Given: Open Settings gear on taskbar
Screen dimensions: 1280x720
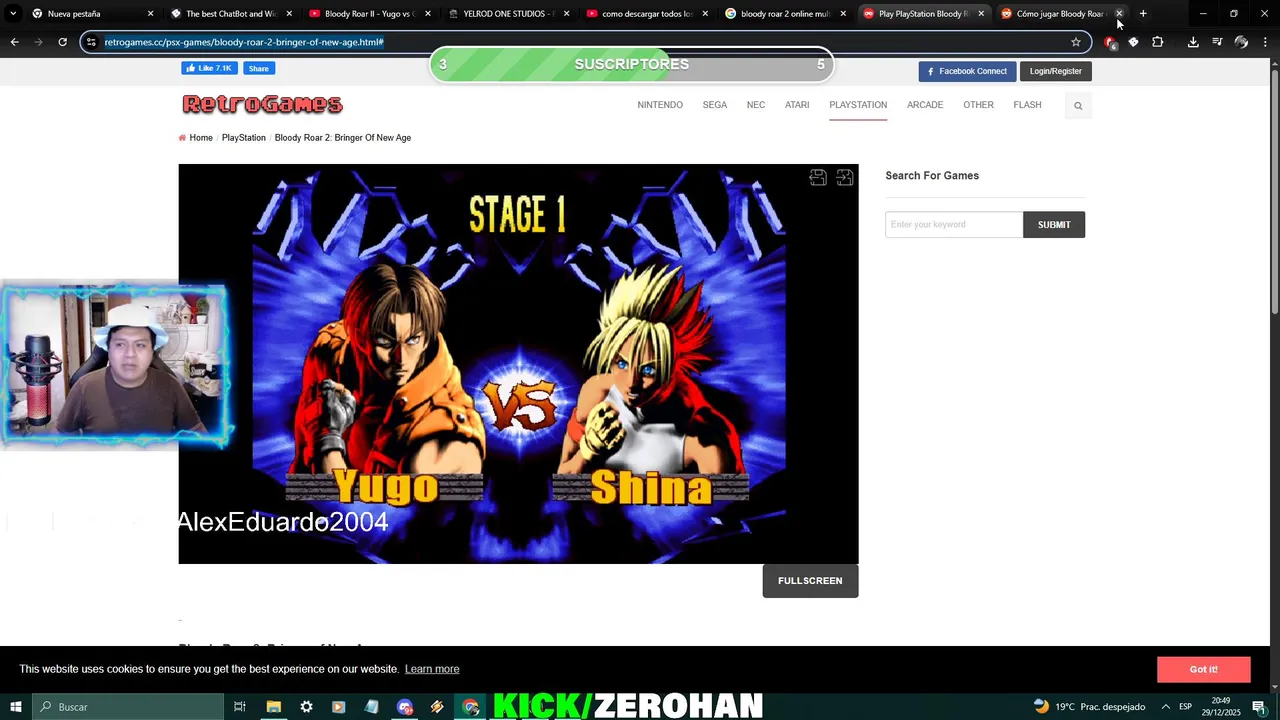Looking at the screenshot, I should pyautogui.click(x=306, y=707).
